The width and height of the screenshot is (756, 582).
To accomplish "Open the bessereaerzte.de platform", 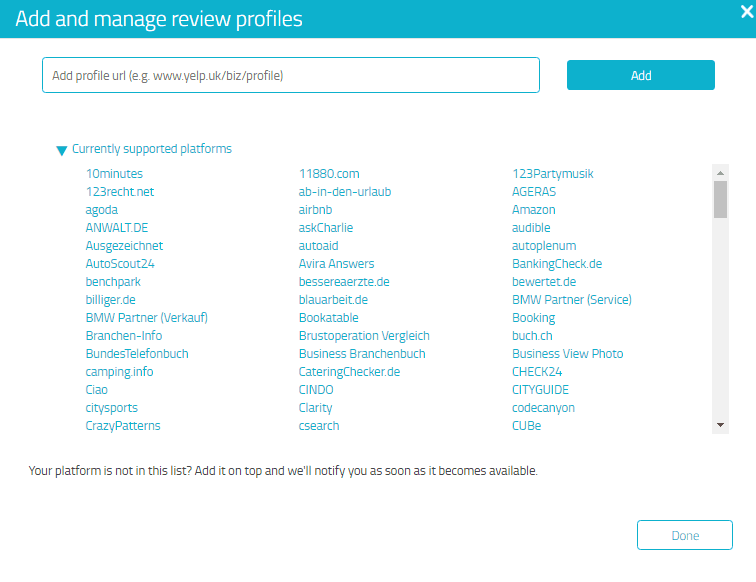I will (344, 282).
